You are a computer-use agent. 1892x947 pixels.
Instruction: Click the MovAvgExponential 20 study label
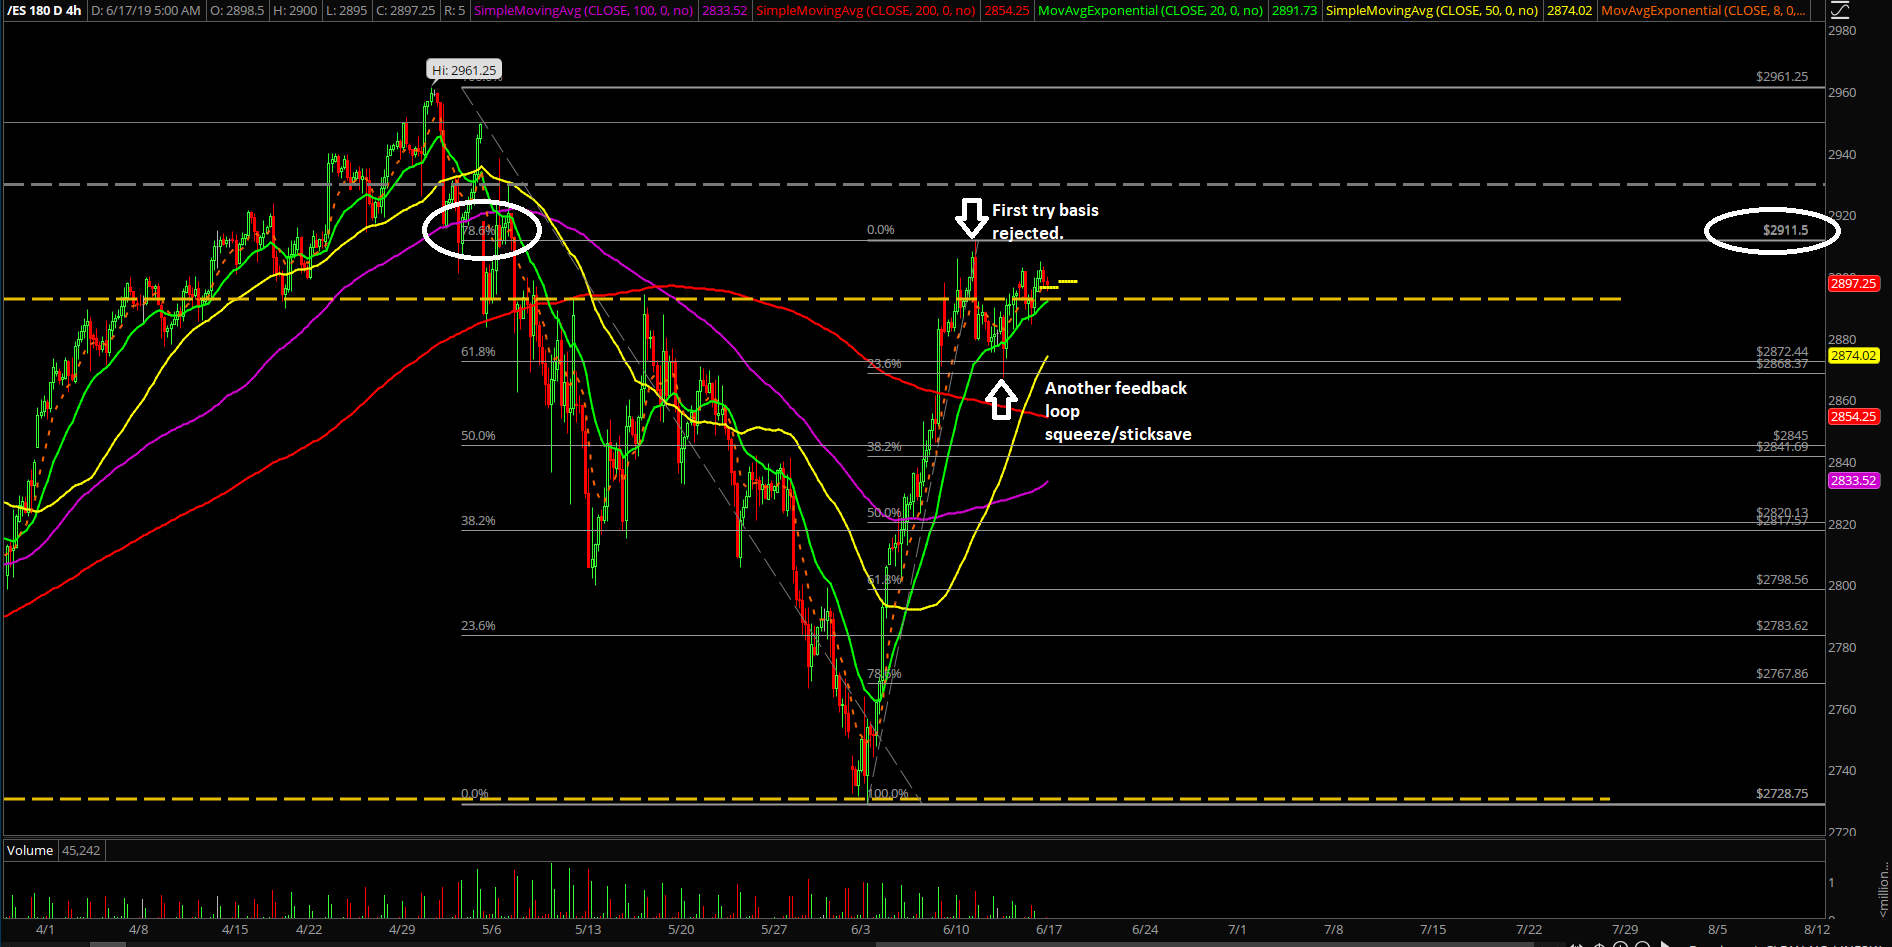[x=1150, y=11]
